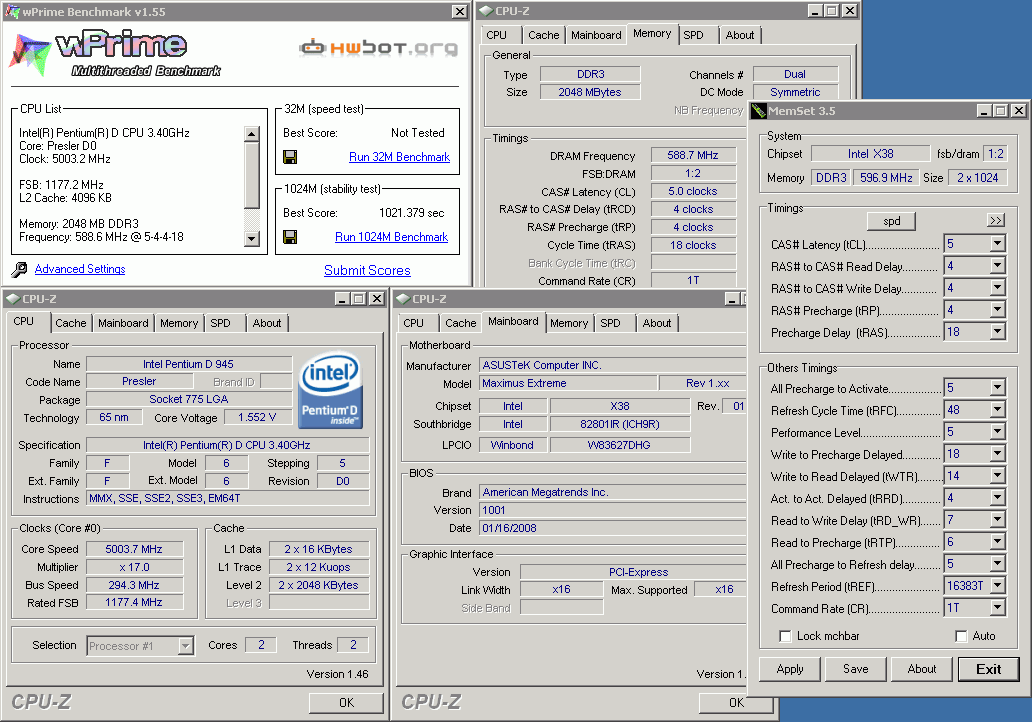This screenshot has height=722, width=1032.
Task: Open the RAS# Precharge (tRP) dropdown
Action: click(x=998, y=310)
